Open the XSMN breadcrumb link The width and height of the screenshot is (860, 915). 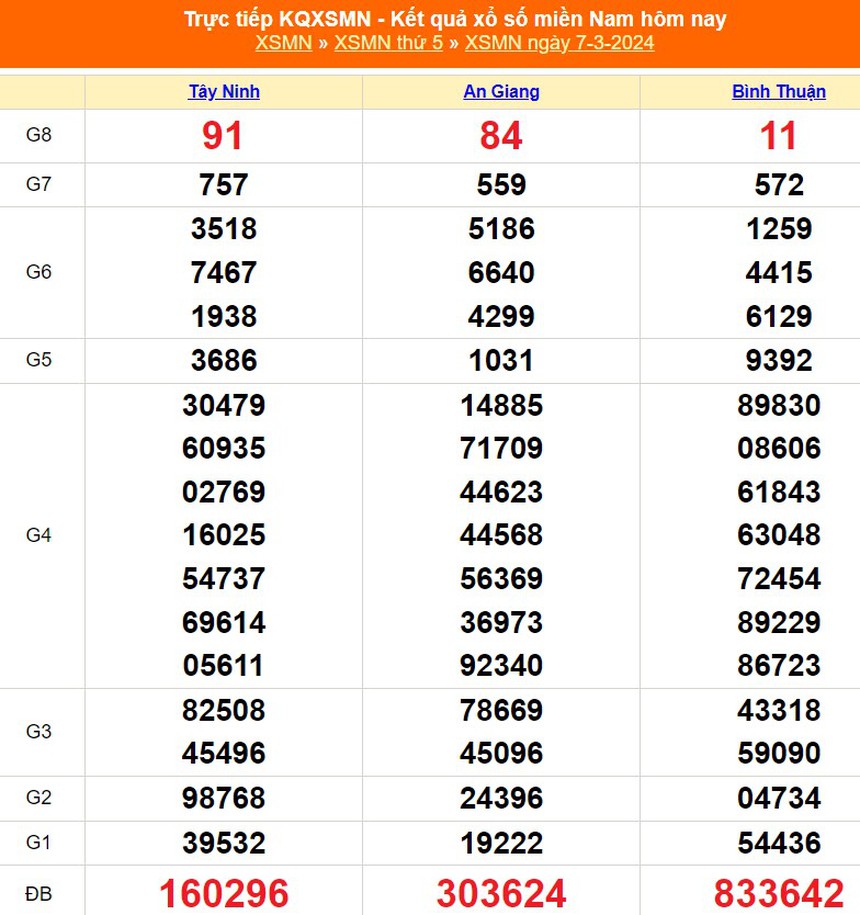click(x=282, y=43)
